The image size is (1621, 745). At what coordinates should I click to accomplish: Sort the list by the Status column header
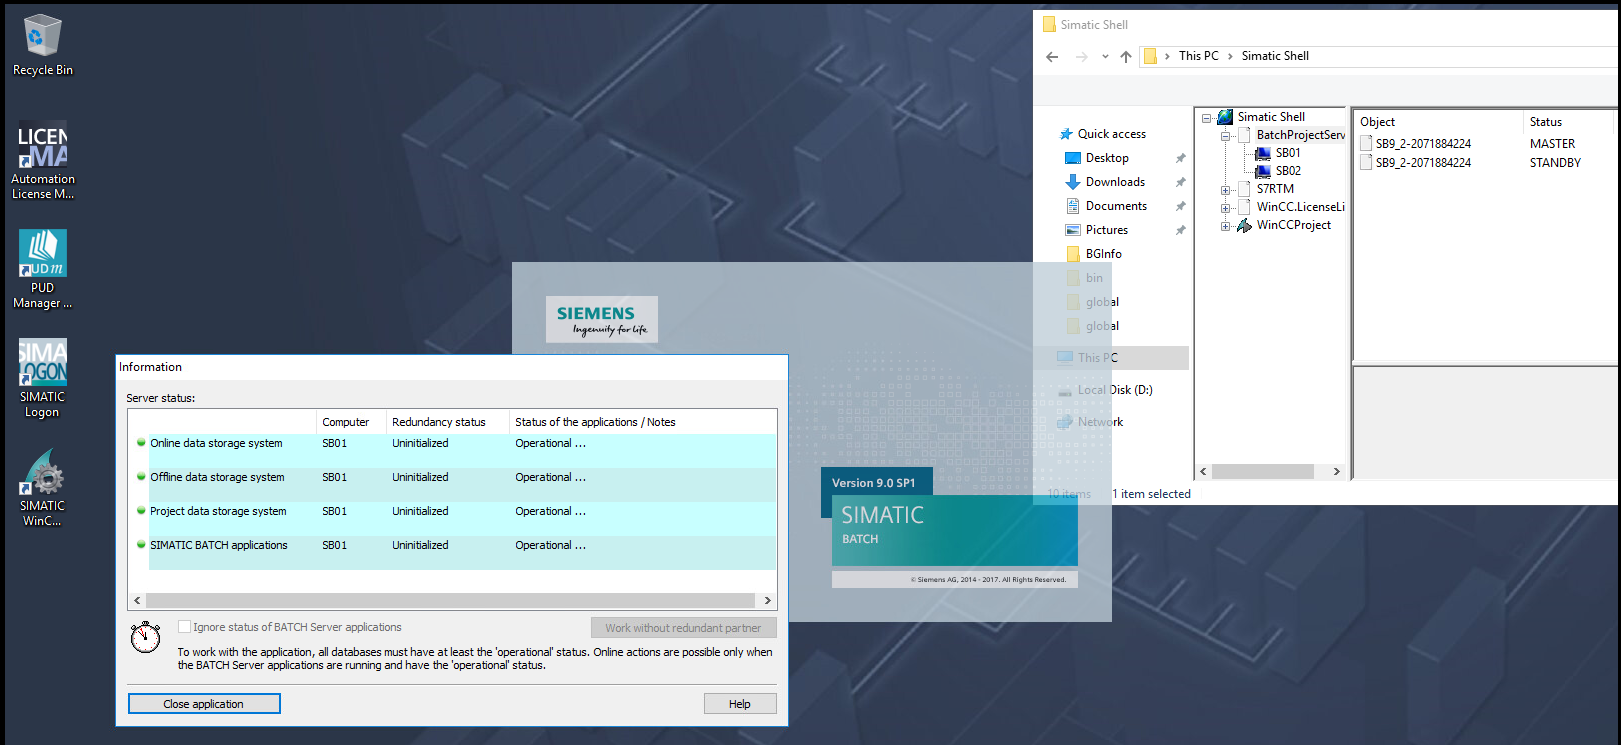click(1569, 122)
